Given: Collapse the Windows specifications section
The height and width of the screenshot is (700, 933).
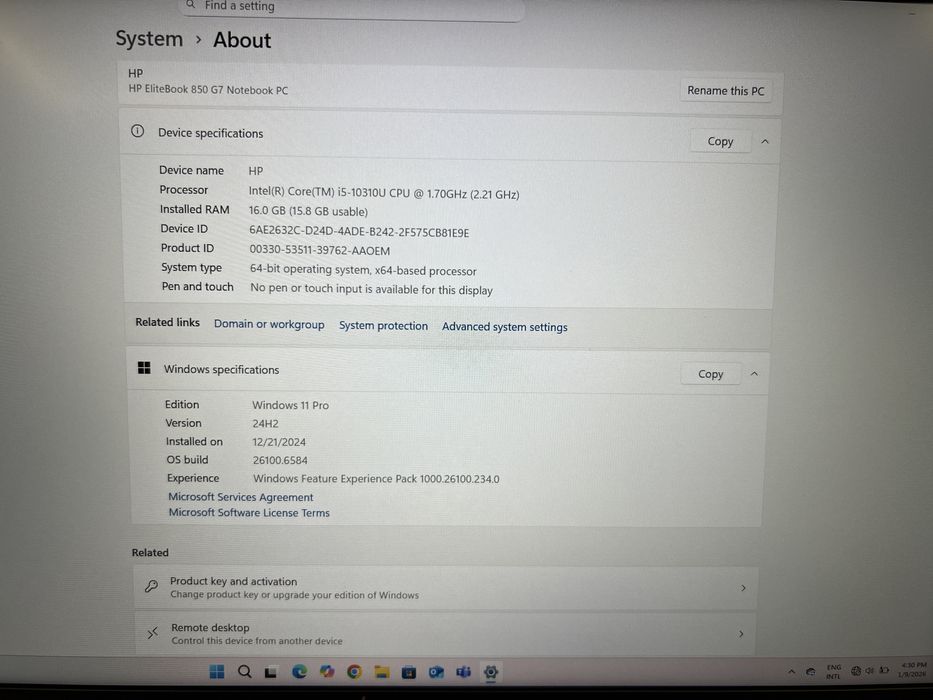Looking at the screenshot, I should click(x=754, y=374).
